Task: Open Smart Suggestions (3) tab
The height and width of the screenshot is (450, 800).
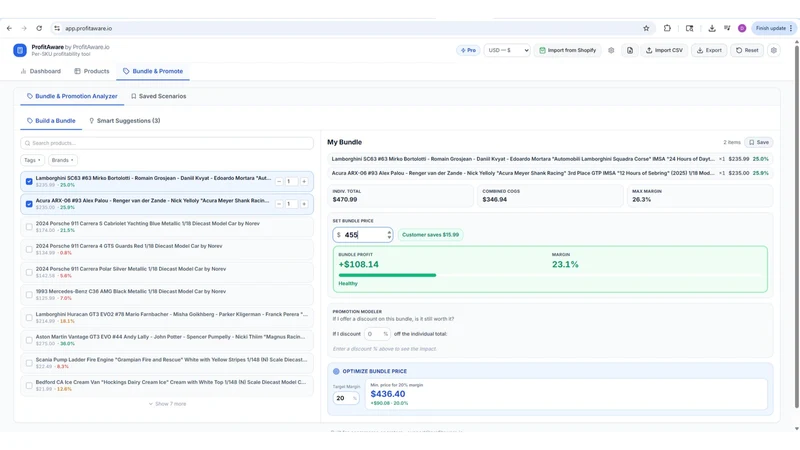Action: [124, 120]
